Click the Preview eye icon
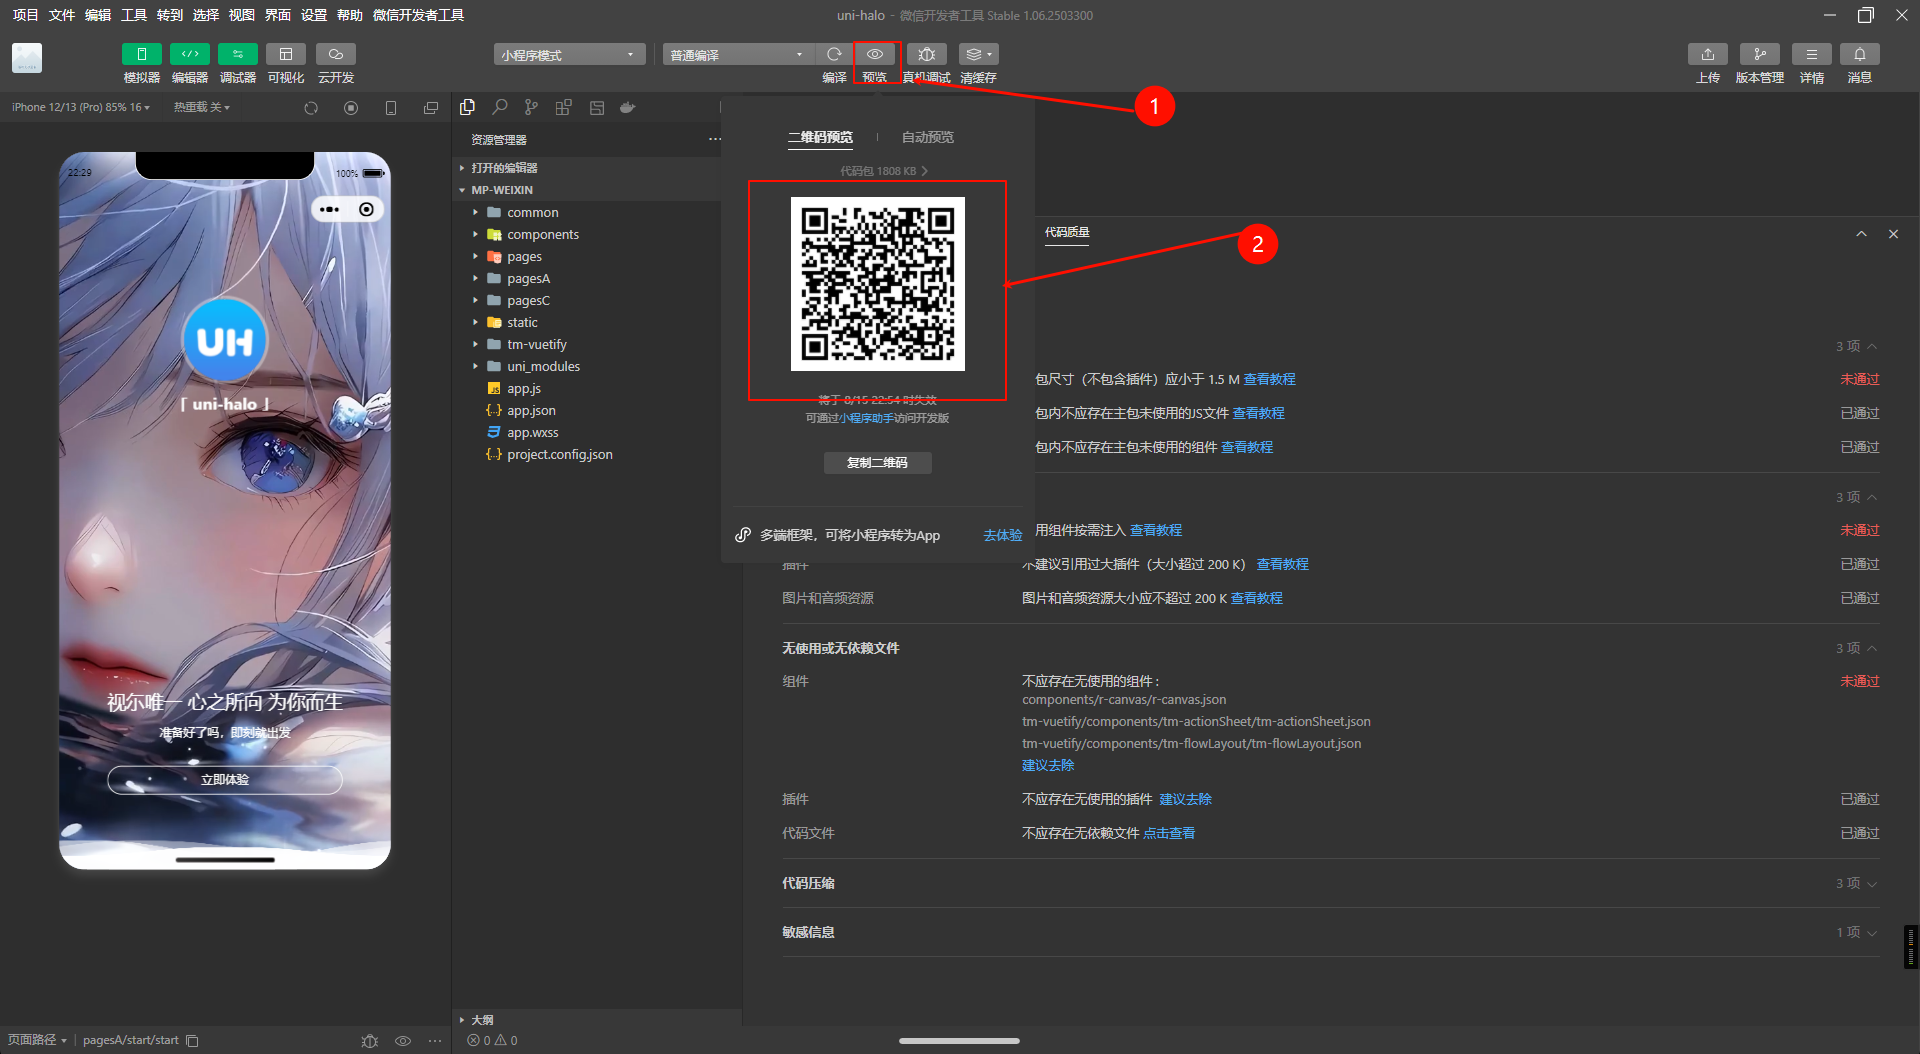Image resolution: width=1920 pixels, height=1054 pixels. [875, 54]
